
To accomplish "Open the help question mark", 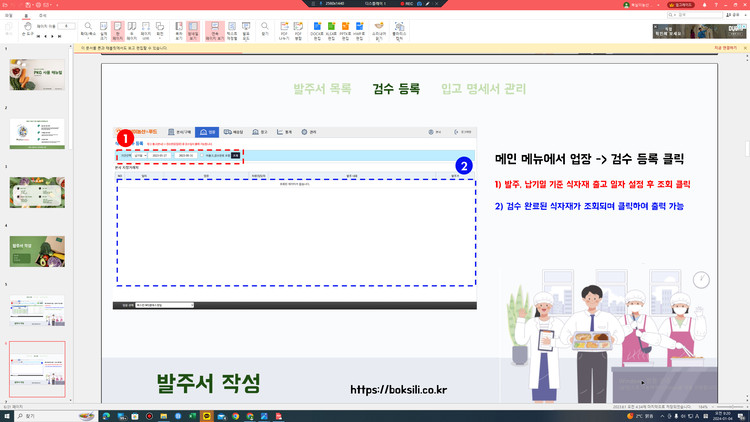I will click(716, 5).
